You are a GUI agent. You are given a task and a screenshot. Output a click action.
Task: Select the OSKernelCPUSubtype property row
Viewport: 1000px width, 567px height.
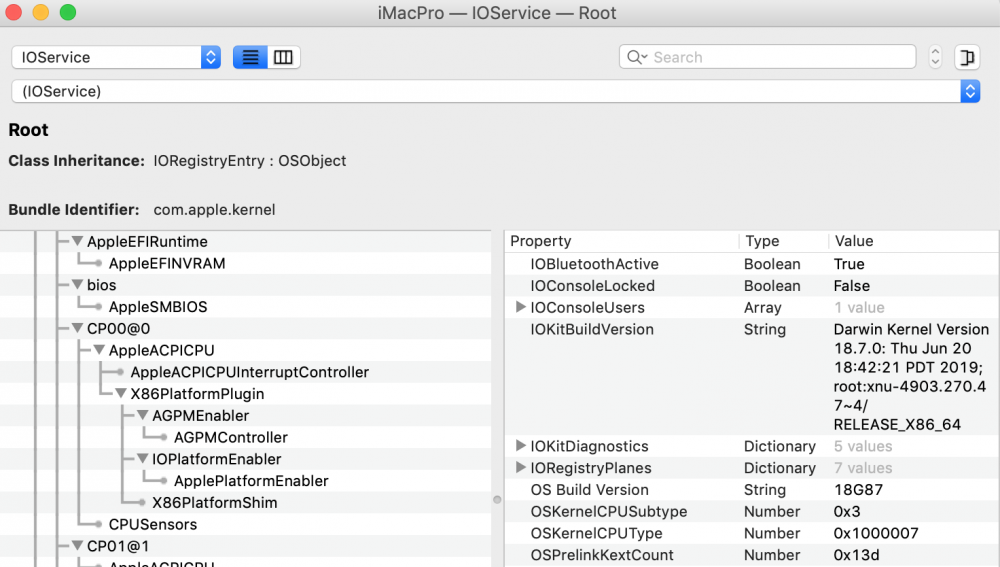752,512
